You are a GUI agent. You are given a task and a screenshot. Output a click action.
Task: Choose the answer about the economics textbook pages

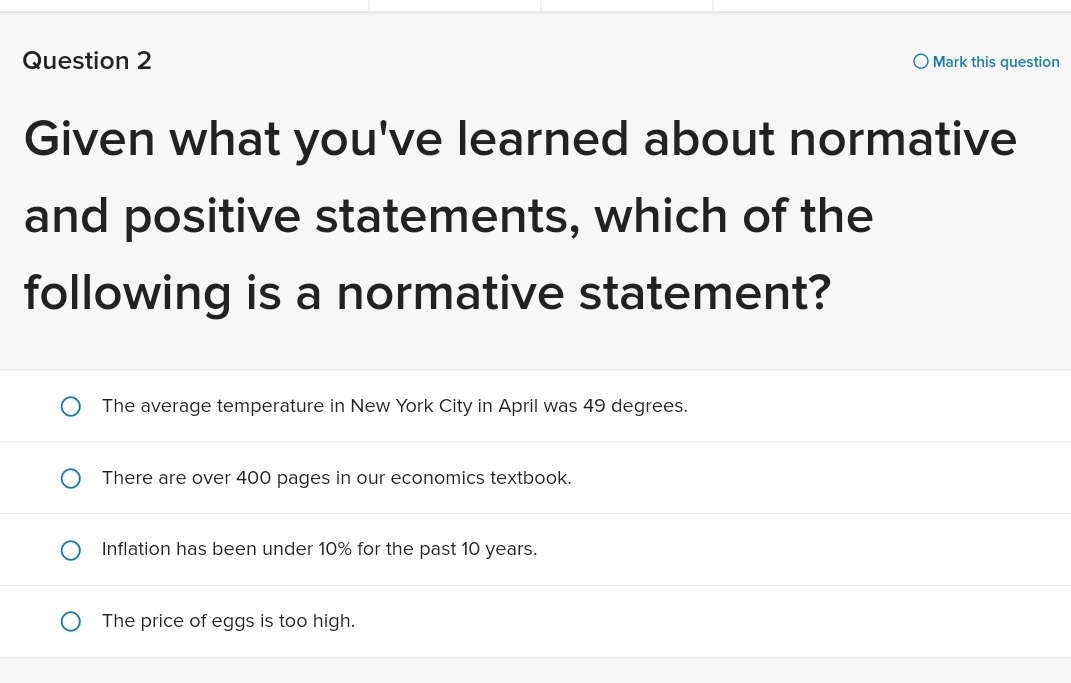point(336,478)
